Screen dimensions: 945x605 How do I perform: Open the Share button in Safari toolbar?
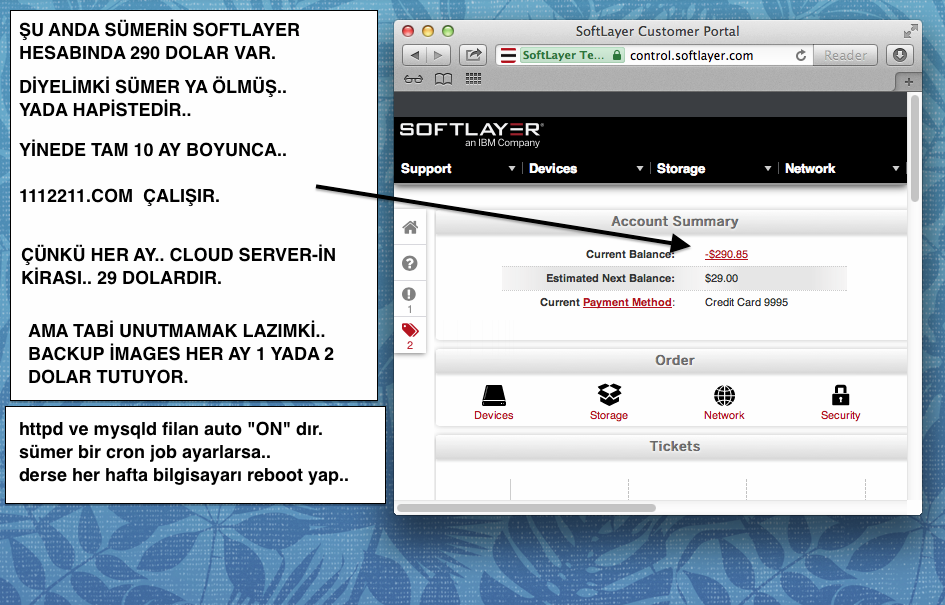473,55
